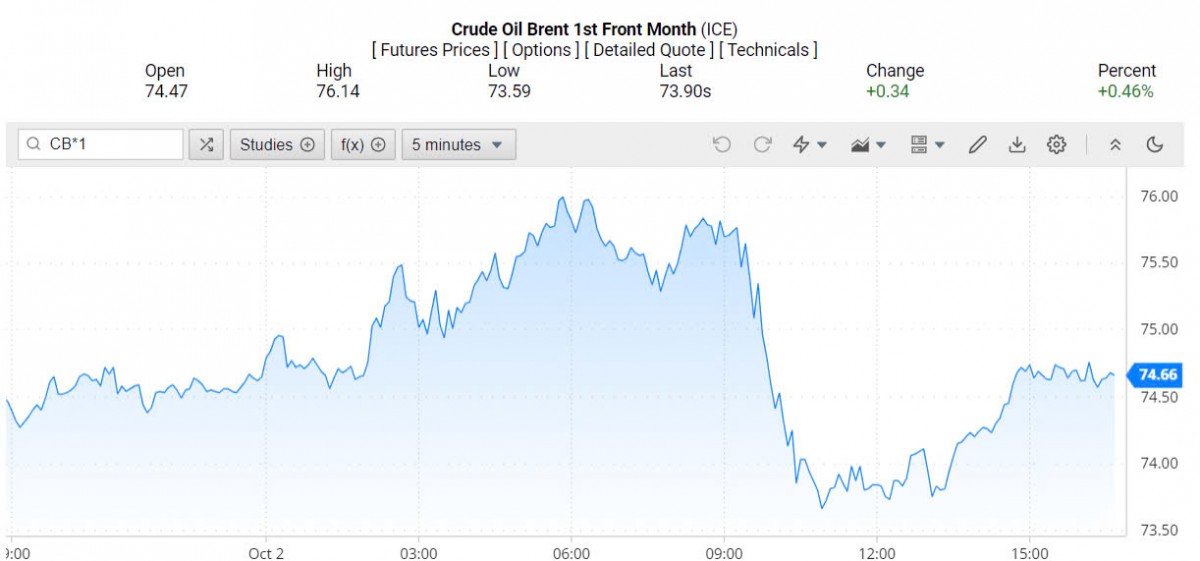Open the 5 minutes interval dropdown
This screenshot has width=1200, height=561.
click(x=459, y=145)
